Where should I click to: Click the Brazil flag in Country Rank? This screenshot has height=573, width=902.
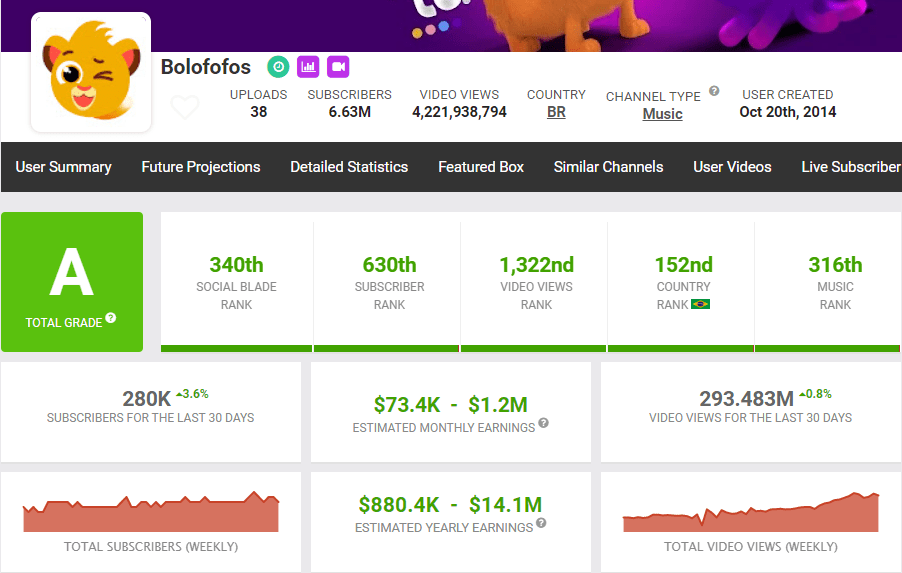tap(700, 304)
